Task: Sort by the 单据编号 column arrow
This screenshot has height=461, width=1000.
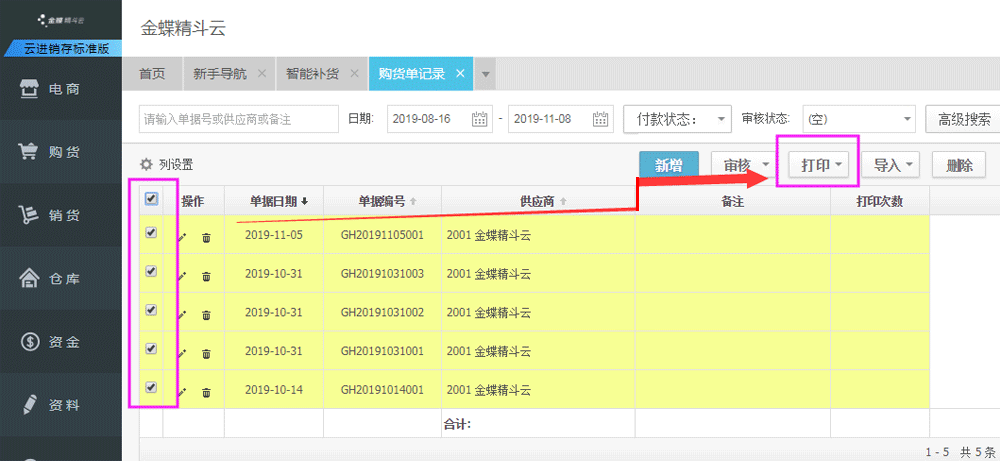Action: click(413, 201)
